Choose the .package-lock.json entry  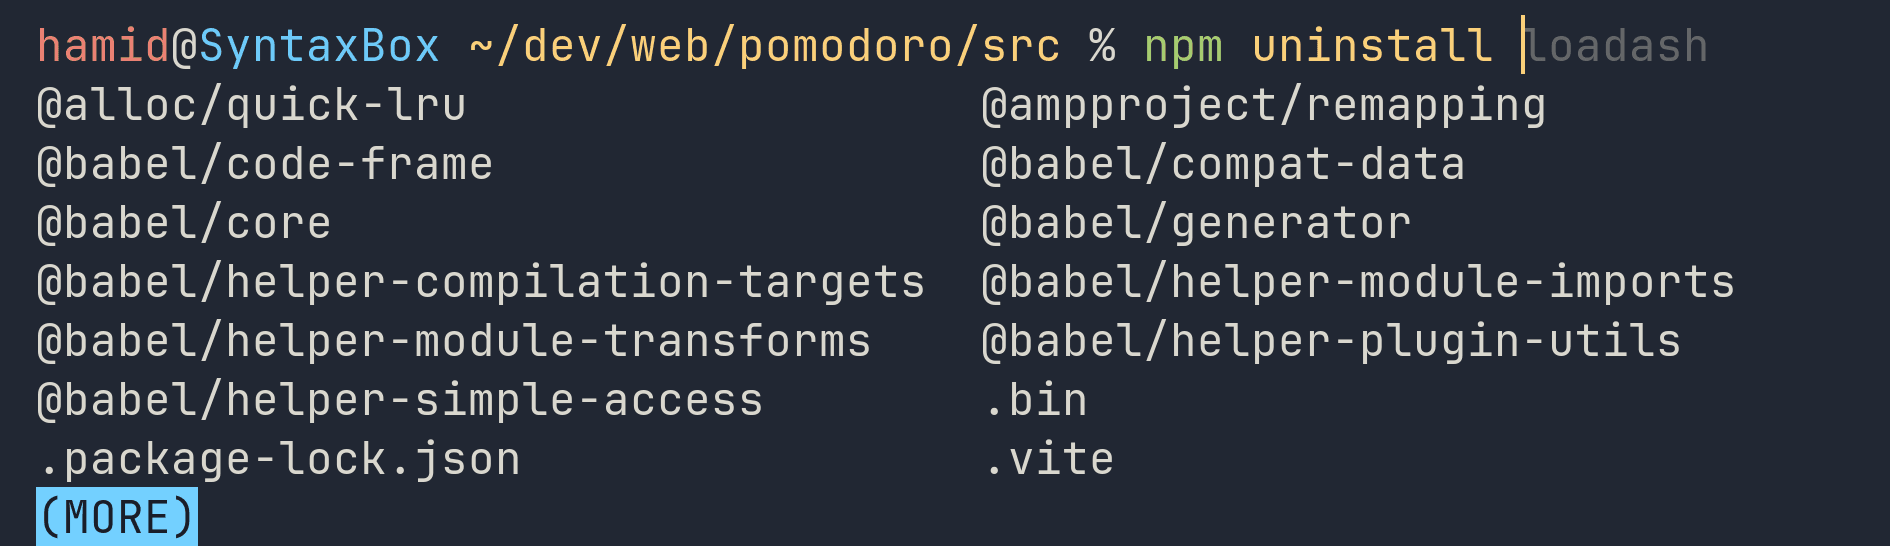tap(279, 460)
